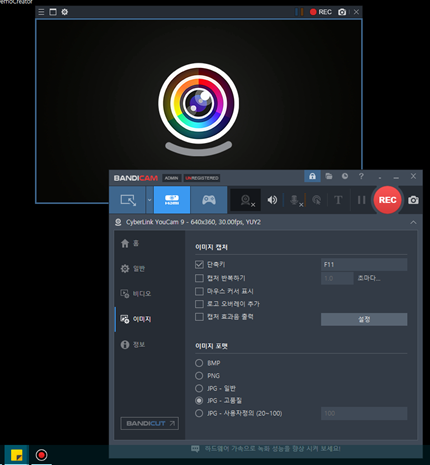Minimize the Bandicam window

[396, 177]
